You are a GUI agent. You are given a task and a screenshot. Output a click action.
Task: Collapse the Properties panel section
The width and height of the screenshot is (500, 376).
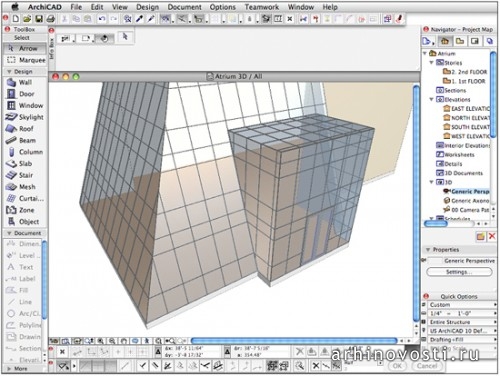click(428, 250)
